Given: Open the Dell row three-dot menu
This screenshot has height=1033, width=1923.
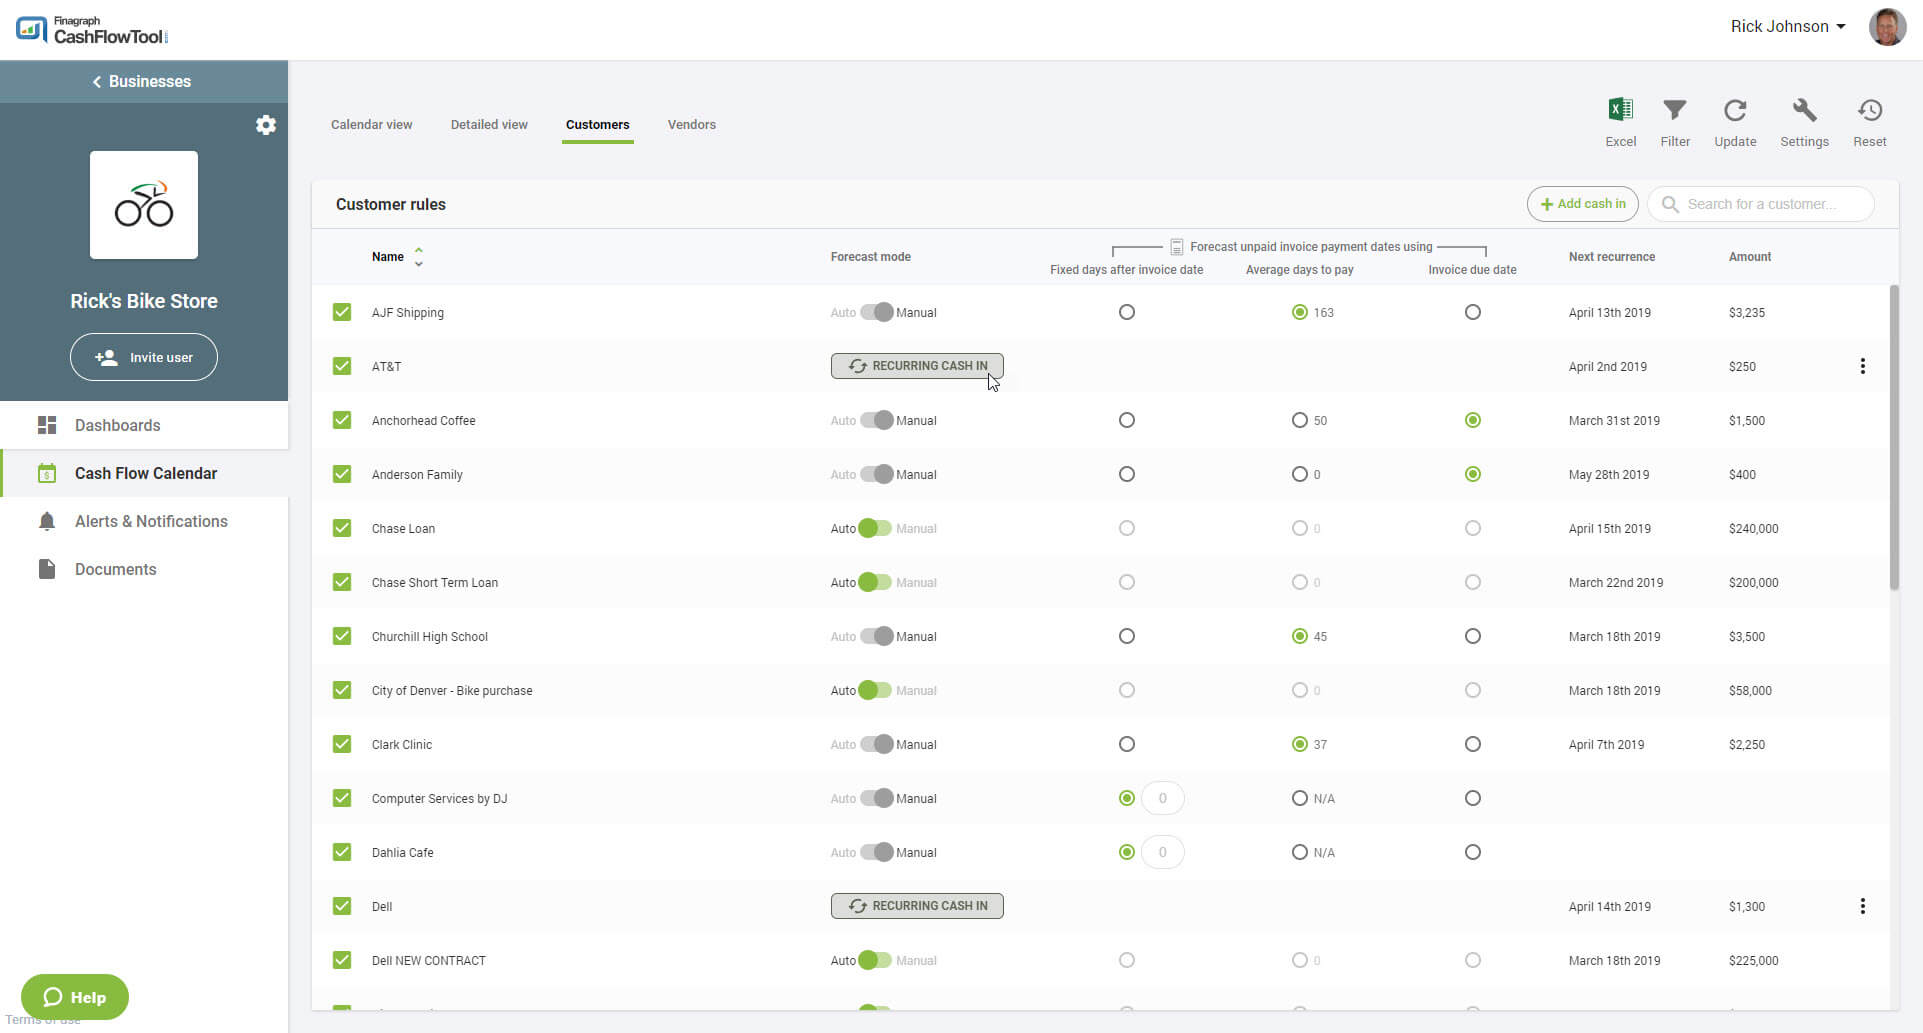Looking at the screenshot, I should (x=1862, y=906).
